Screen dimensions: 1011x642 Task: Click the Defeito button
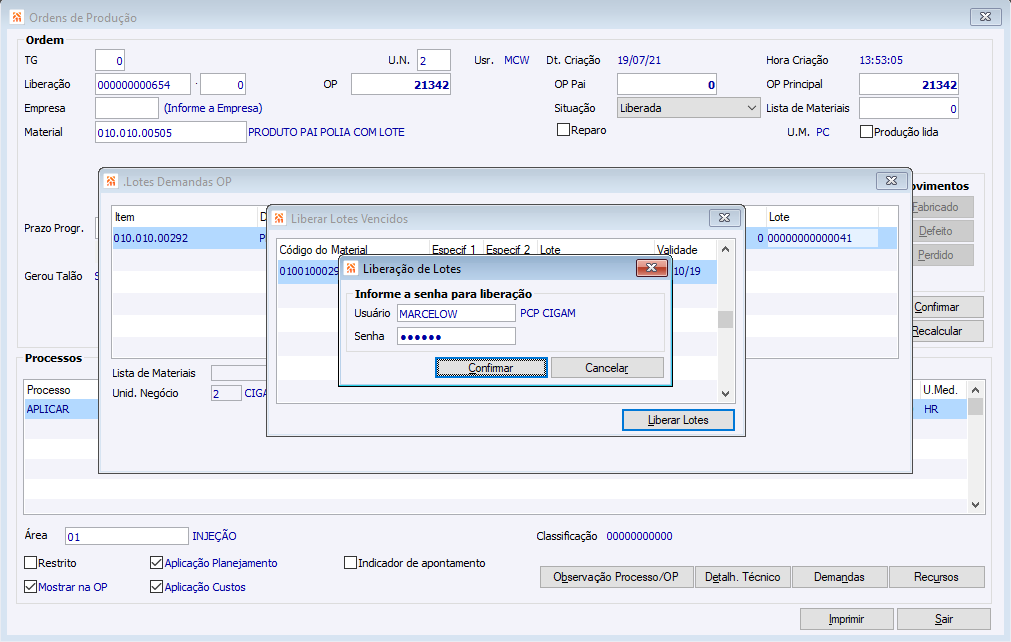(942, 231)
